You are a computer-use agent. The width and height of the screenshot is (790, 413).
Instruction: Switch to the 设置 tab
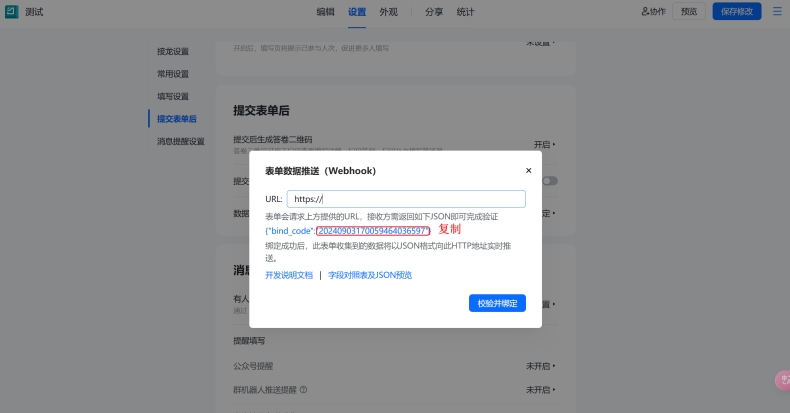[357, 12]
